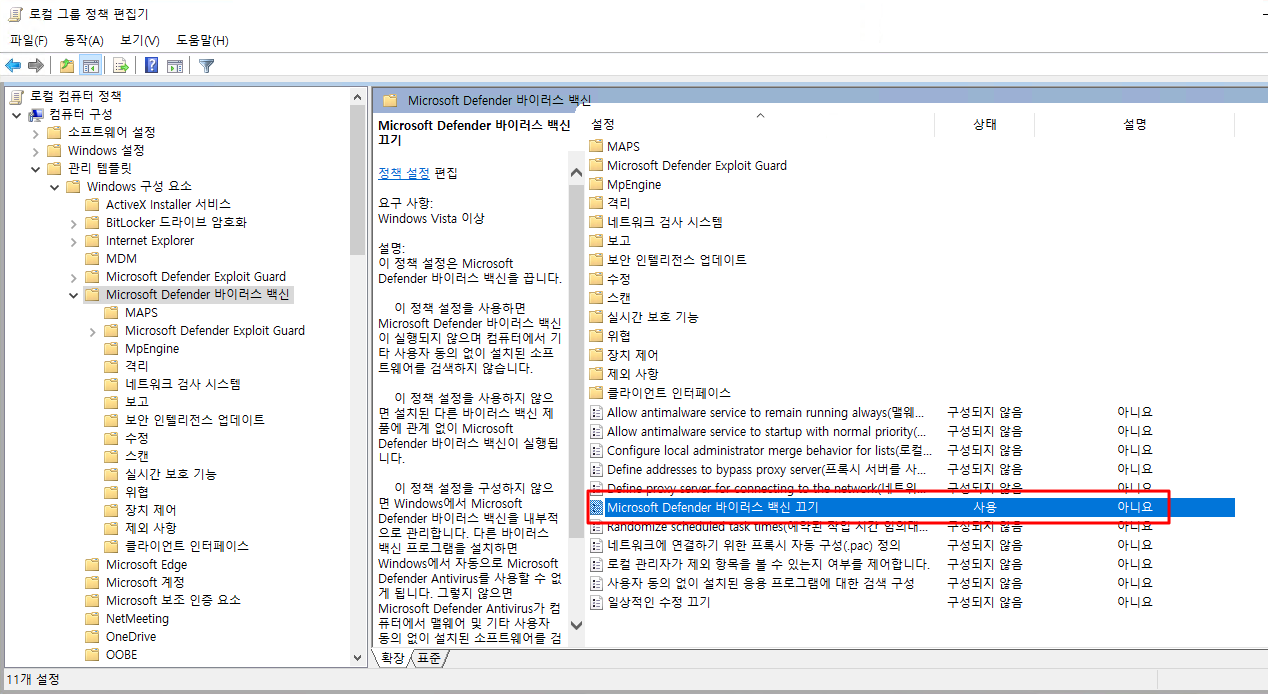
Task: Click the Export List toolbar icon
Action: point(120,66)
